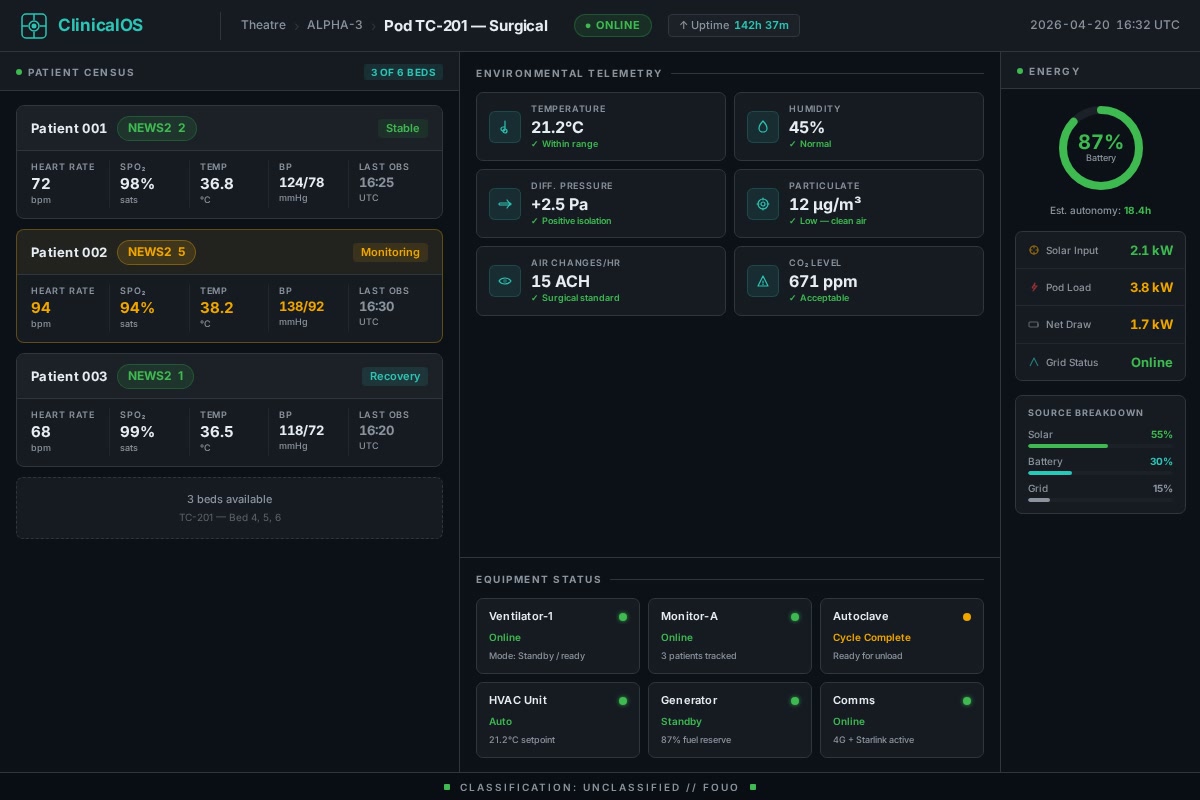Click the Uptime 142h 37m badge

(x=734, y=26)
